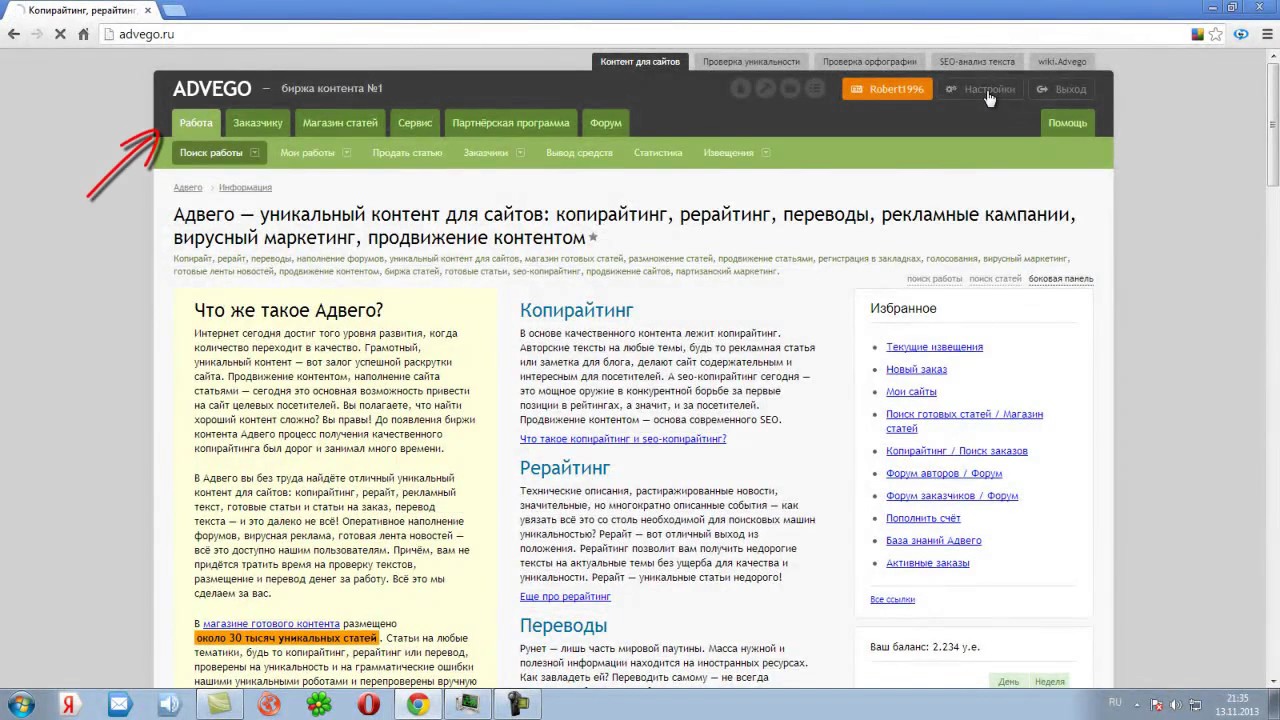Open the Chrome menu hamburger icon
Viewport: 1280px width, 720px height.
[1267, 34]
